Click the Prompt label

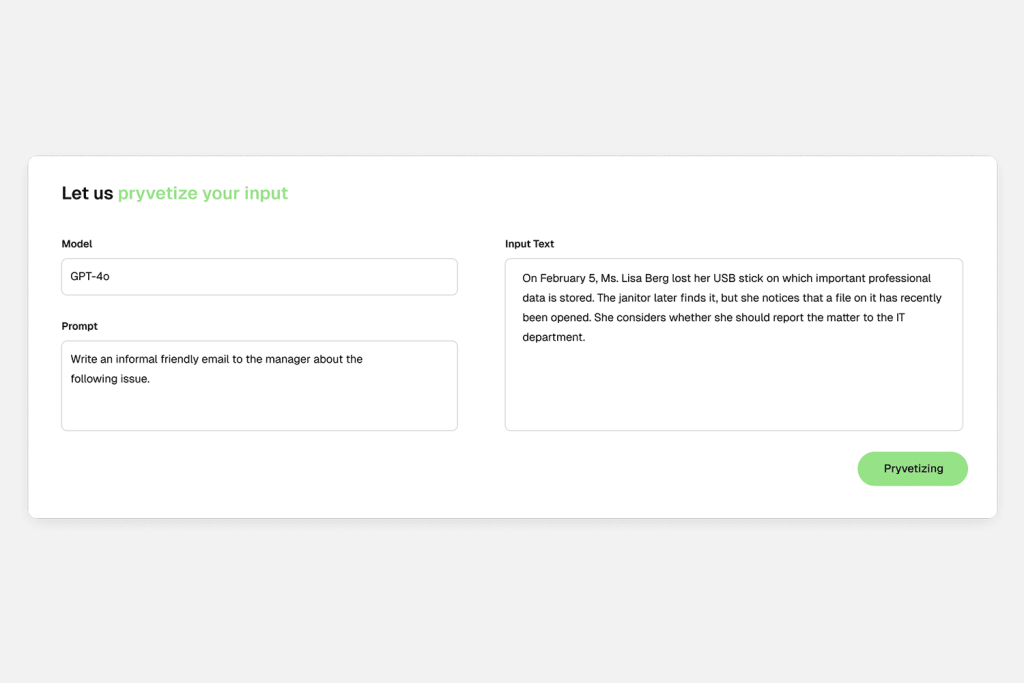[79, 325]
